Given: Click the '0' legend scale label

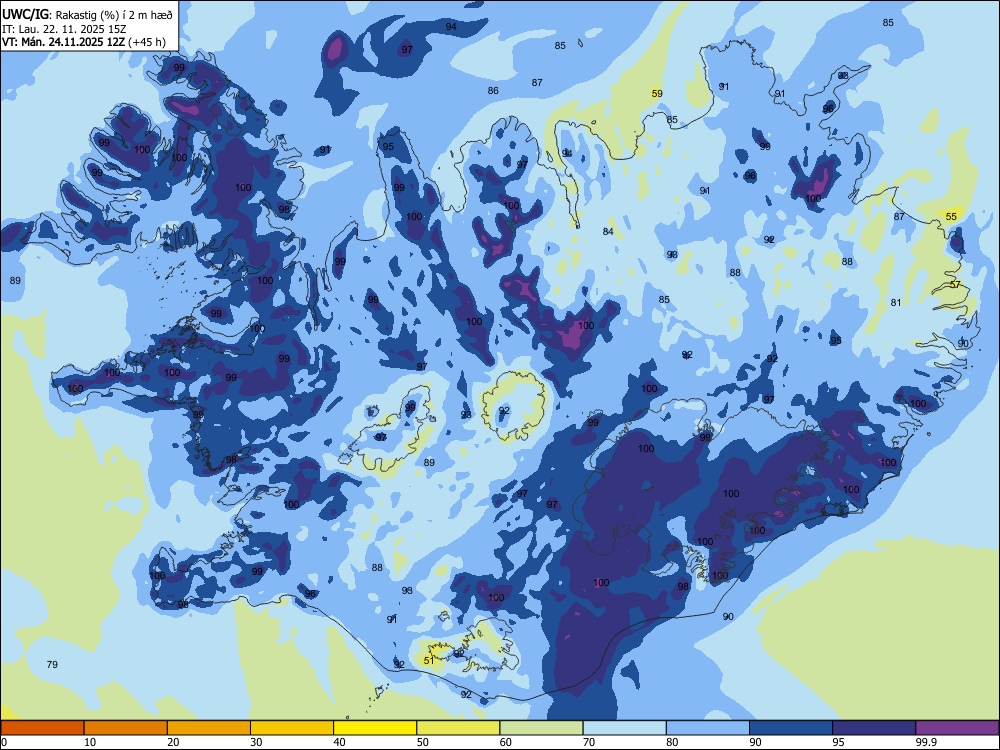Looking at the screenshot, I should tap(4, 742).
